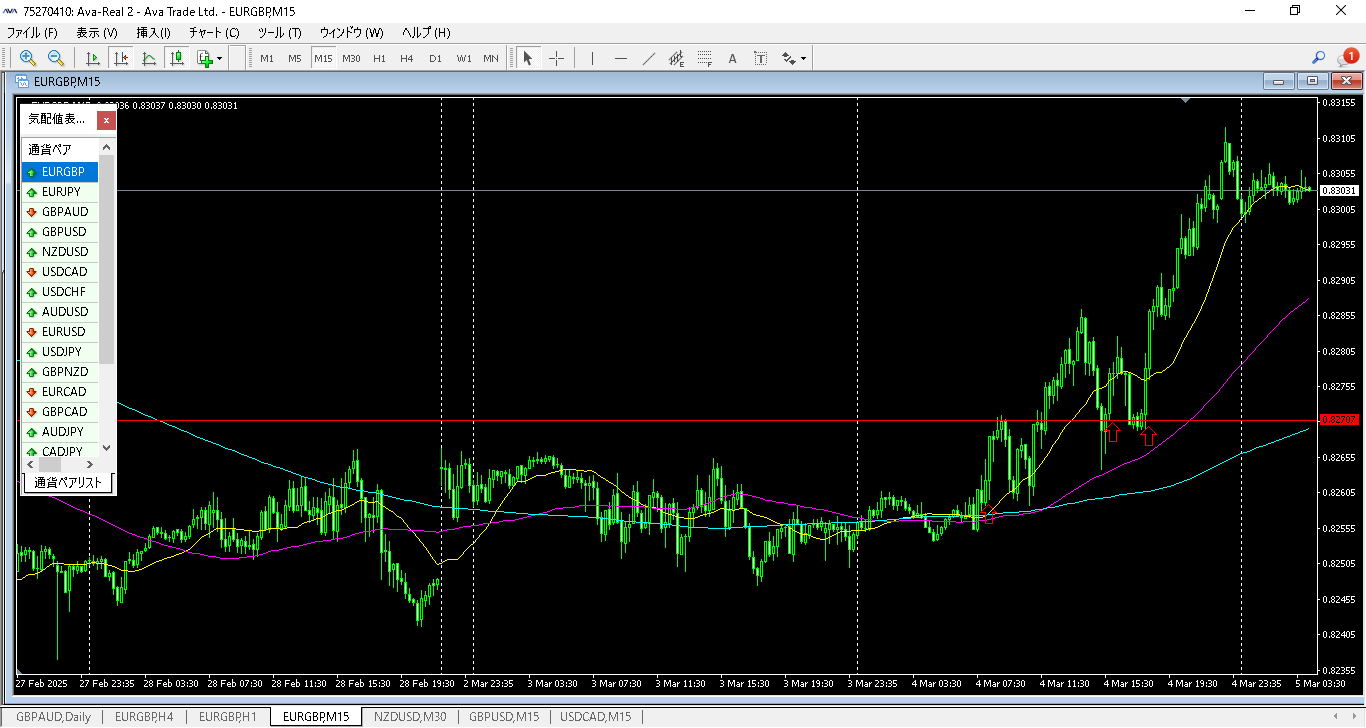Open the notifications bubble with badge
The image size is (1366, 728).
(x=1347, y=57)
